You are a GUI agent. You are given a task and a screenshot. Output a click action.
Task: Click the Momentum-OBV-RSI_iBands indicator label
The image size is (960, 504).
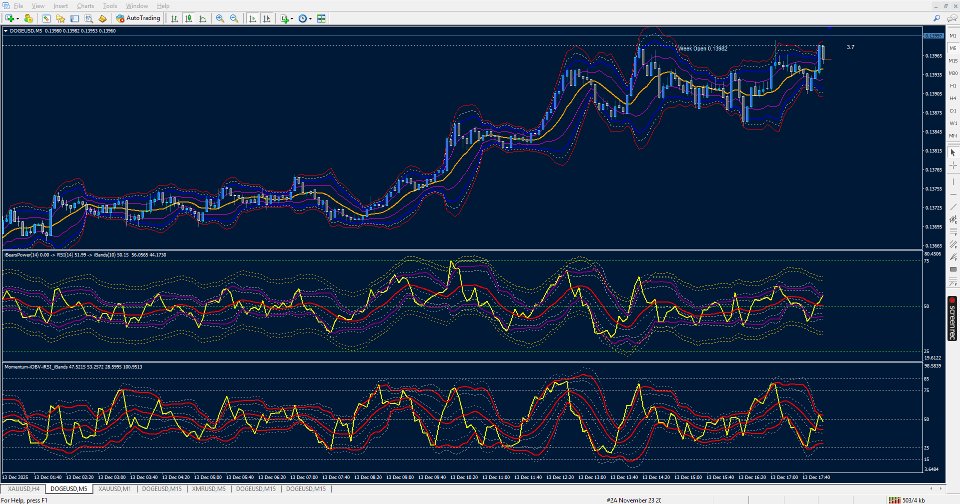tap(73, 367)
